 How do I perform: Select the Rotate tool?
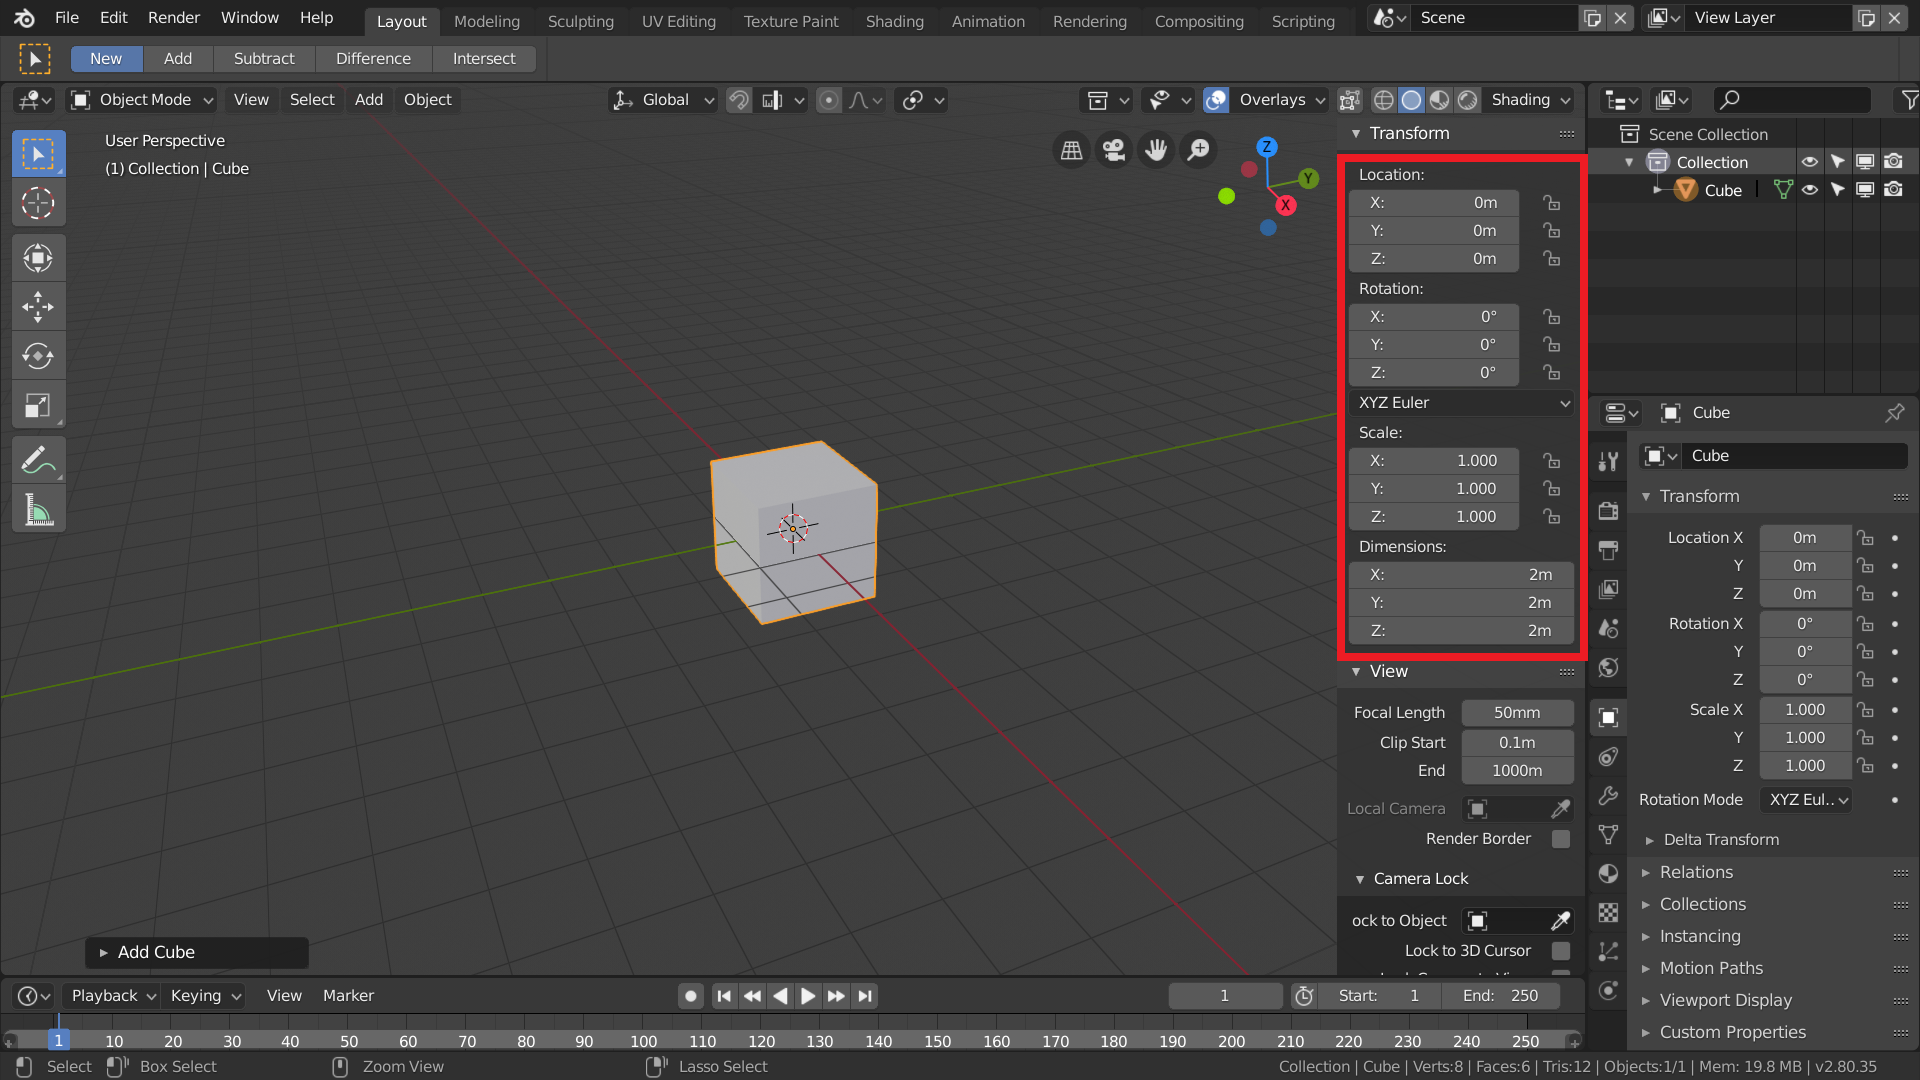(x=38, y=356)
